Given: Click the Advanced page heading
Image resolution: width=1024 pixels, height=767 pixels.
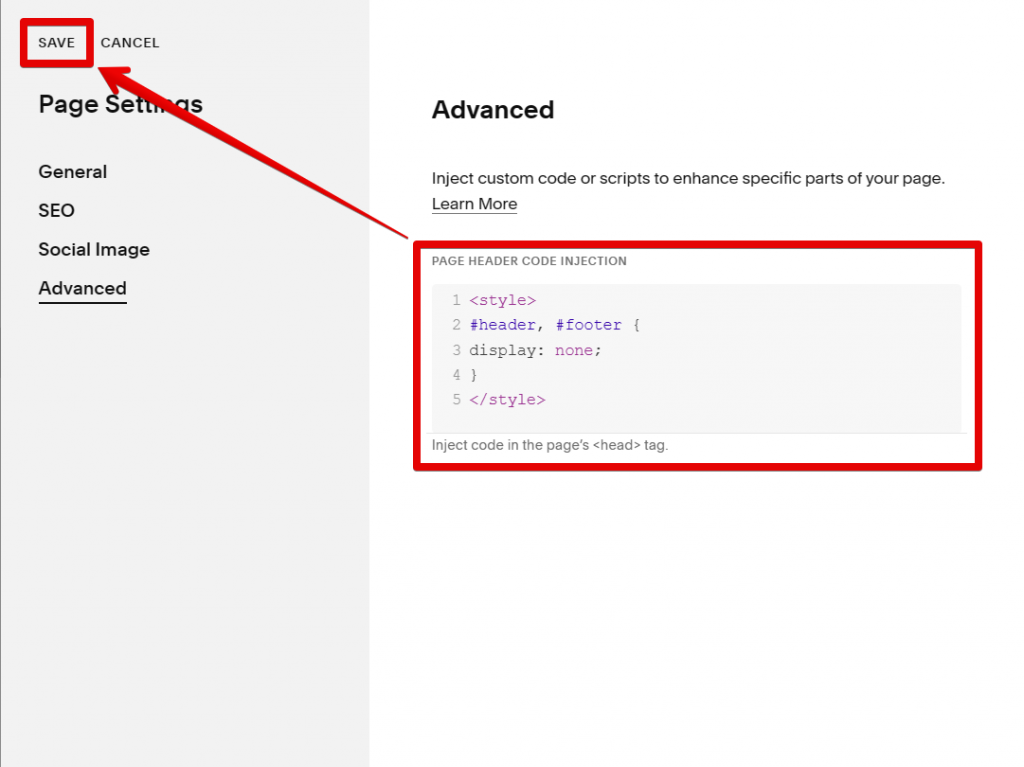Looking at the screenshot, I should point(492,110).
